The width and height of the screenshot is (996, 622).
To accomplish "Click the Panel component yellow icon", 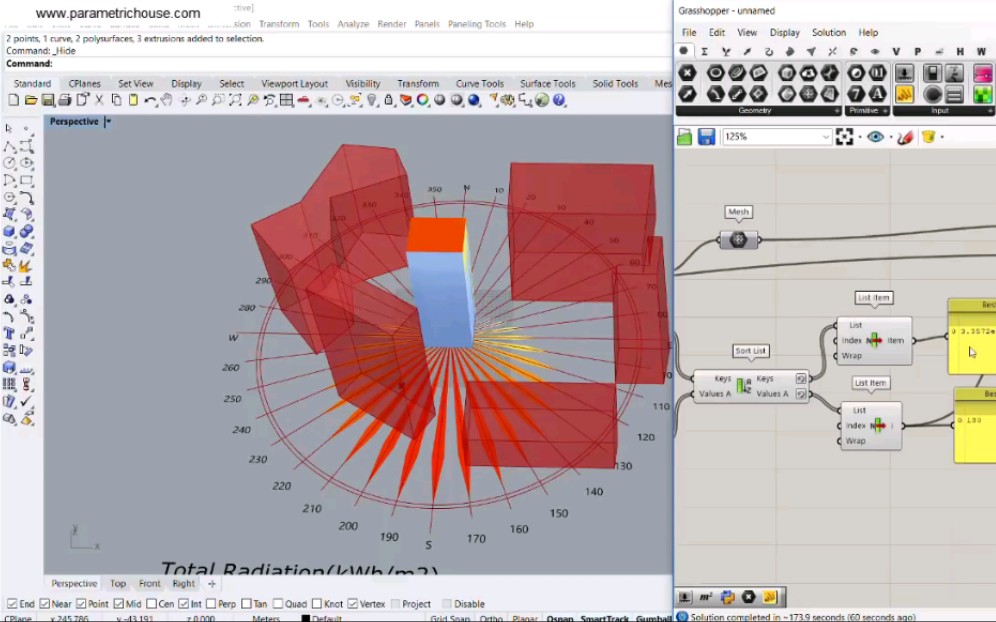I will [905, 94].
